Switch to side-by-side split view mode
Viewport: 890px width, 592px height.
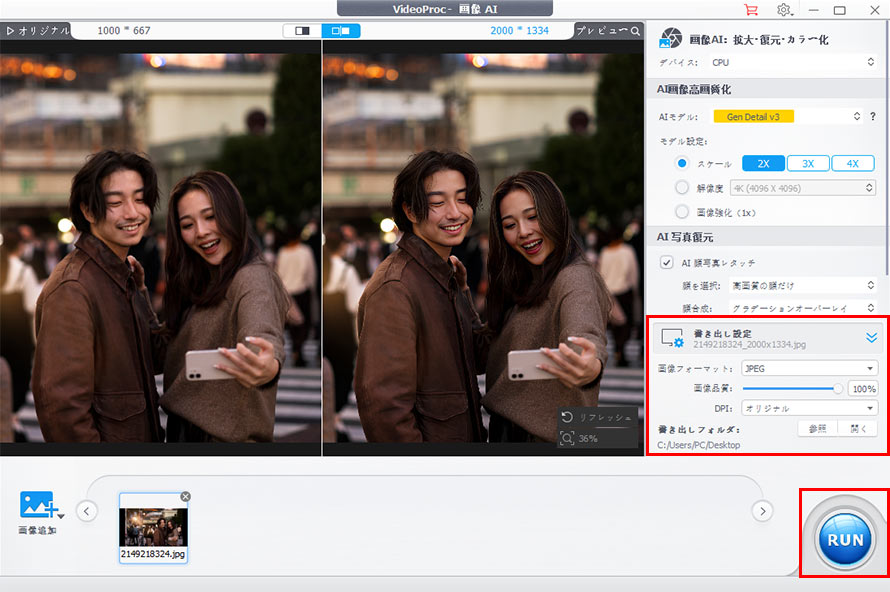pyautogui.click(x=341, y=31)
